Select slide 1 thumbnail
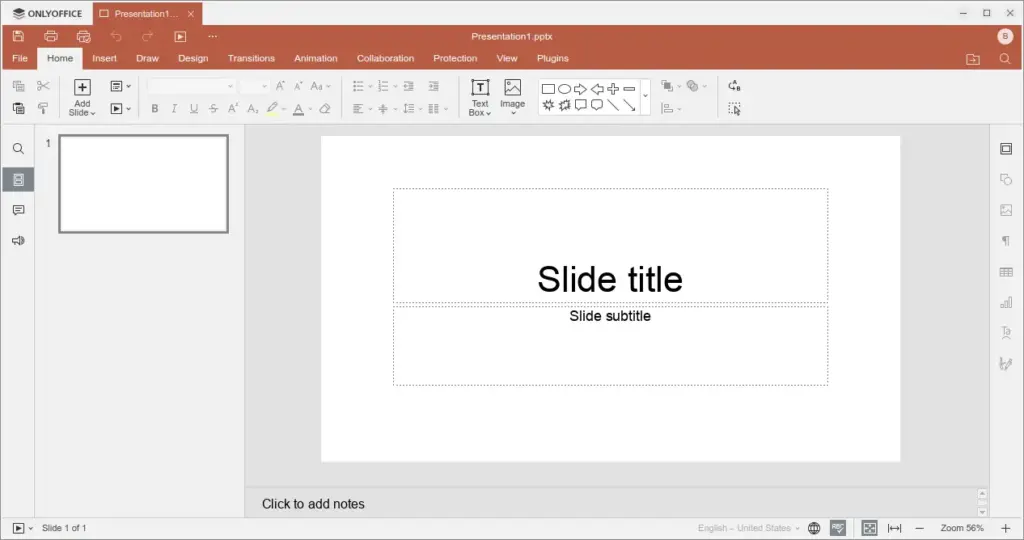 point(144,183)
